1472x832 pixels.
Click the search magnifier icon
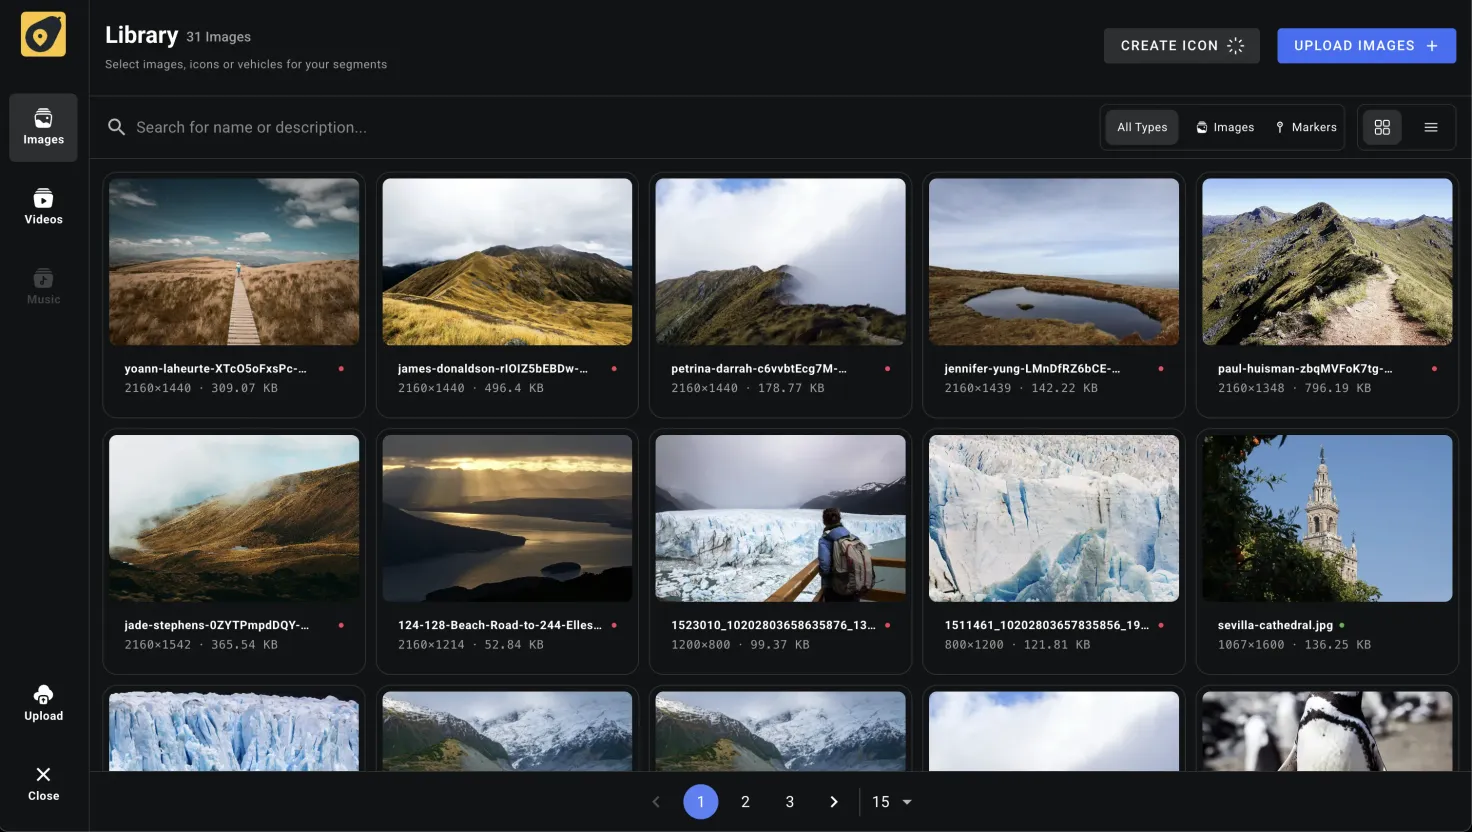pos(116,127)
